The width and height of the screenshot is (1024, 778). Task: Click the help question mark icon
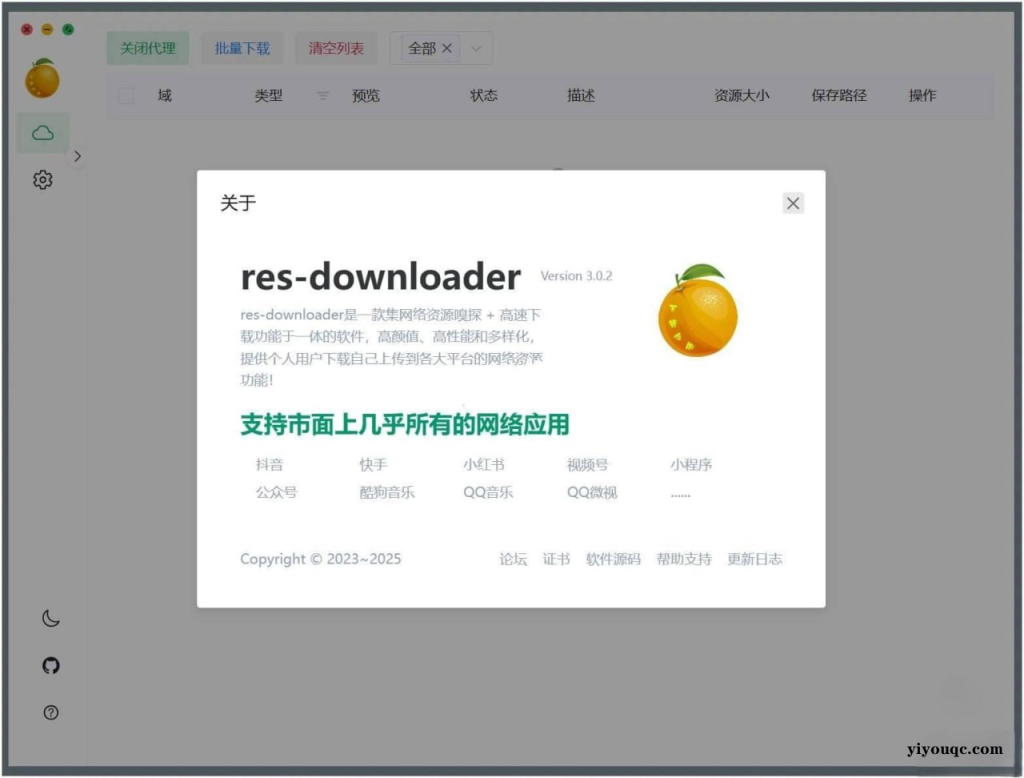pyautogui.click(x=50, y=712)
